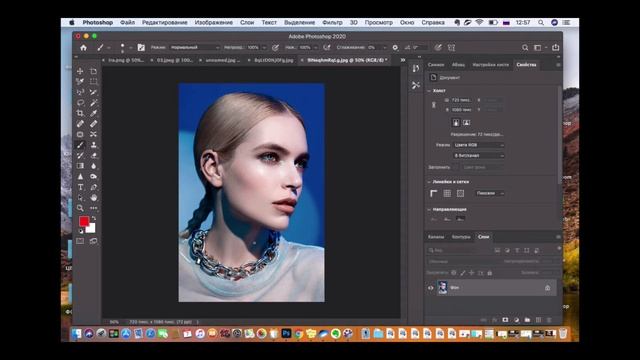Image resolution: width=640 pixels, height=360 pixels.
Task: Toggle rulers in Линейки и сетки section
Action: [x=433, y=193]
